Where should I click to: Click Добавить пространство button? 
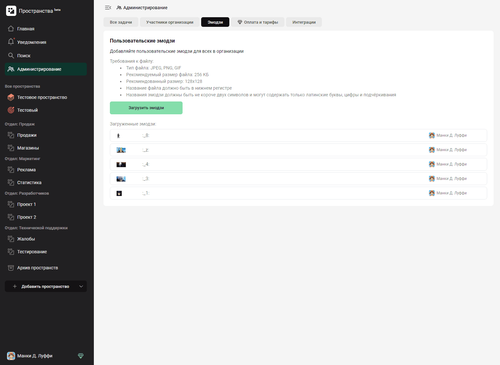(46, 286)
